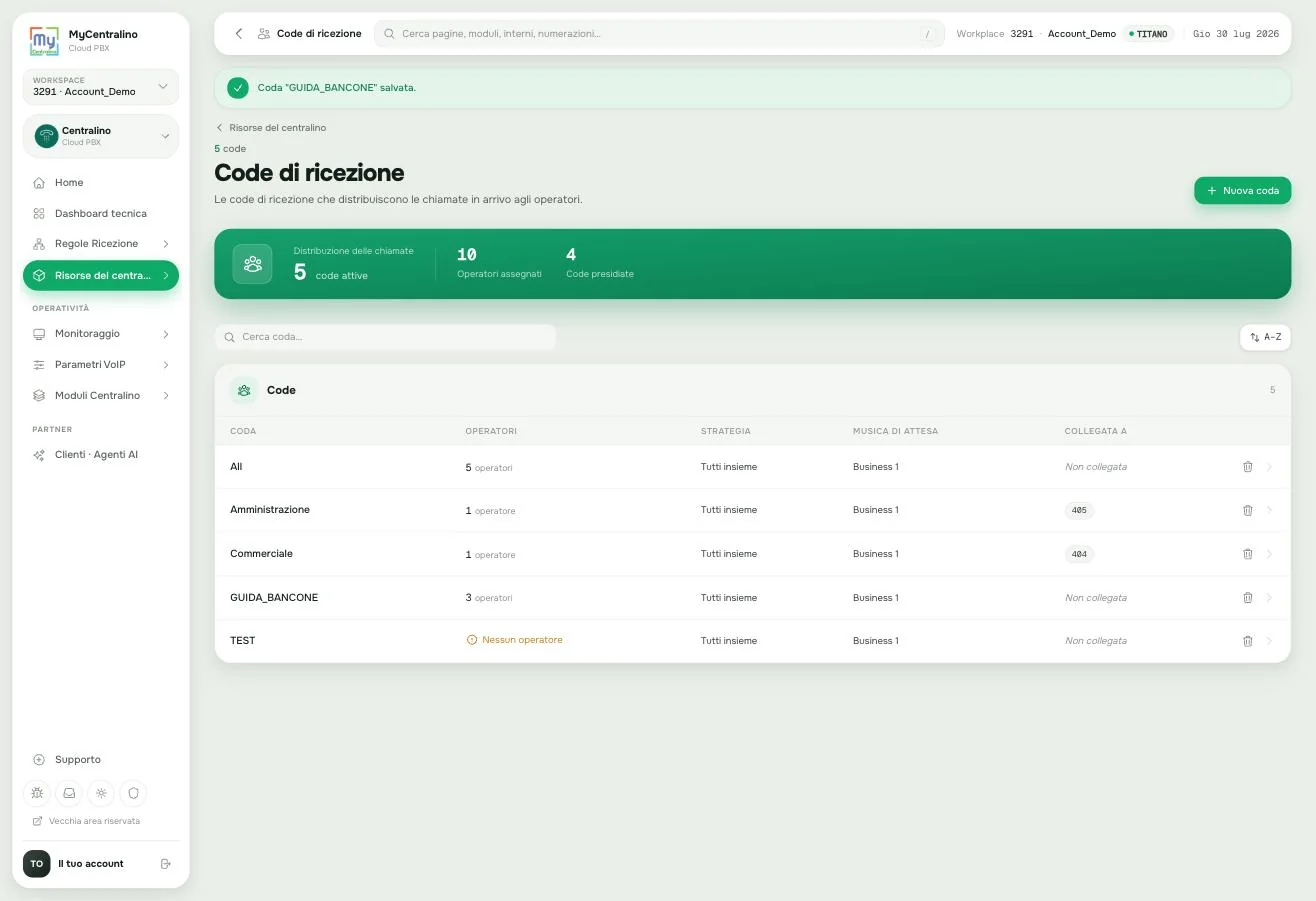Open the Workspace 3291 Account_Demo dropdown

(x=100, y=86)
